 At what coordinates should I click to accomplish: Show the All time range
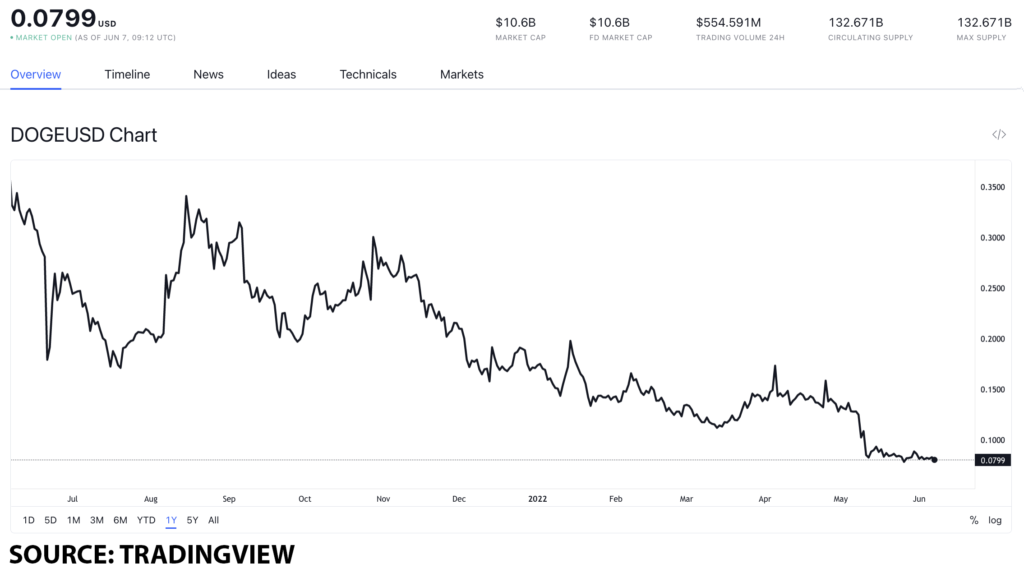pos(214,520)
